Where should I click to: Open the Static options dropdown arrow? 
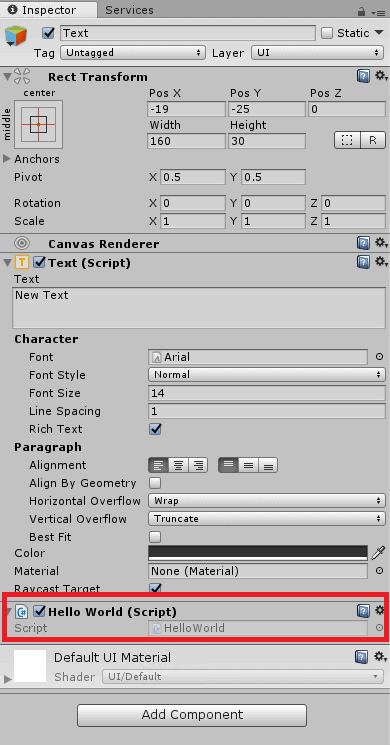click(x=379, y=32)
